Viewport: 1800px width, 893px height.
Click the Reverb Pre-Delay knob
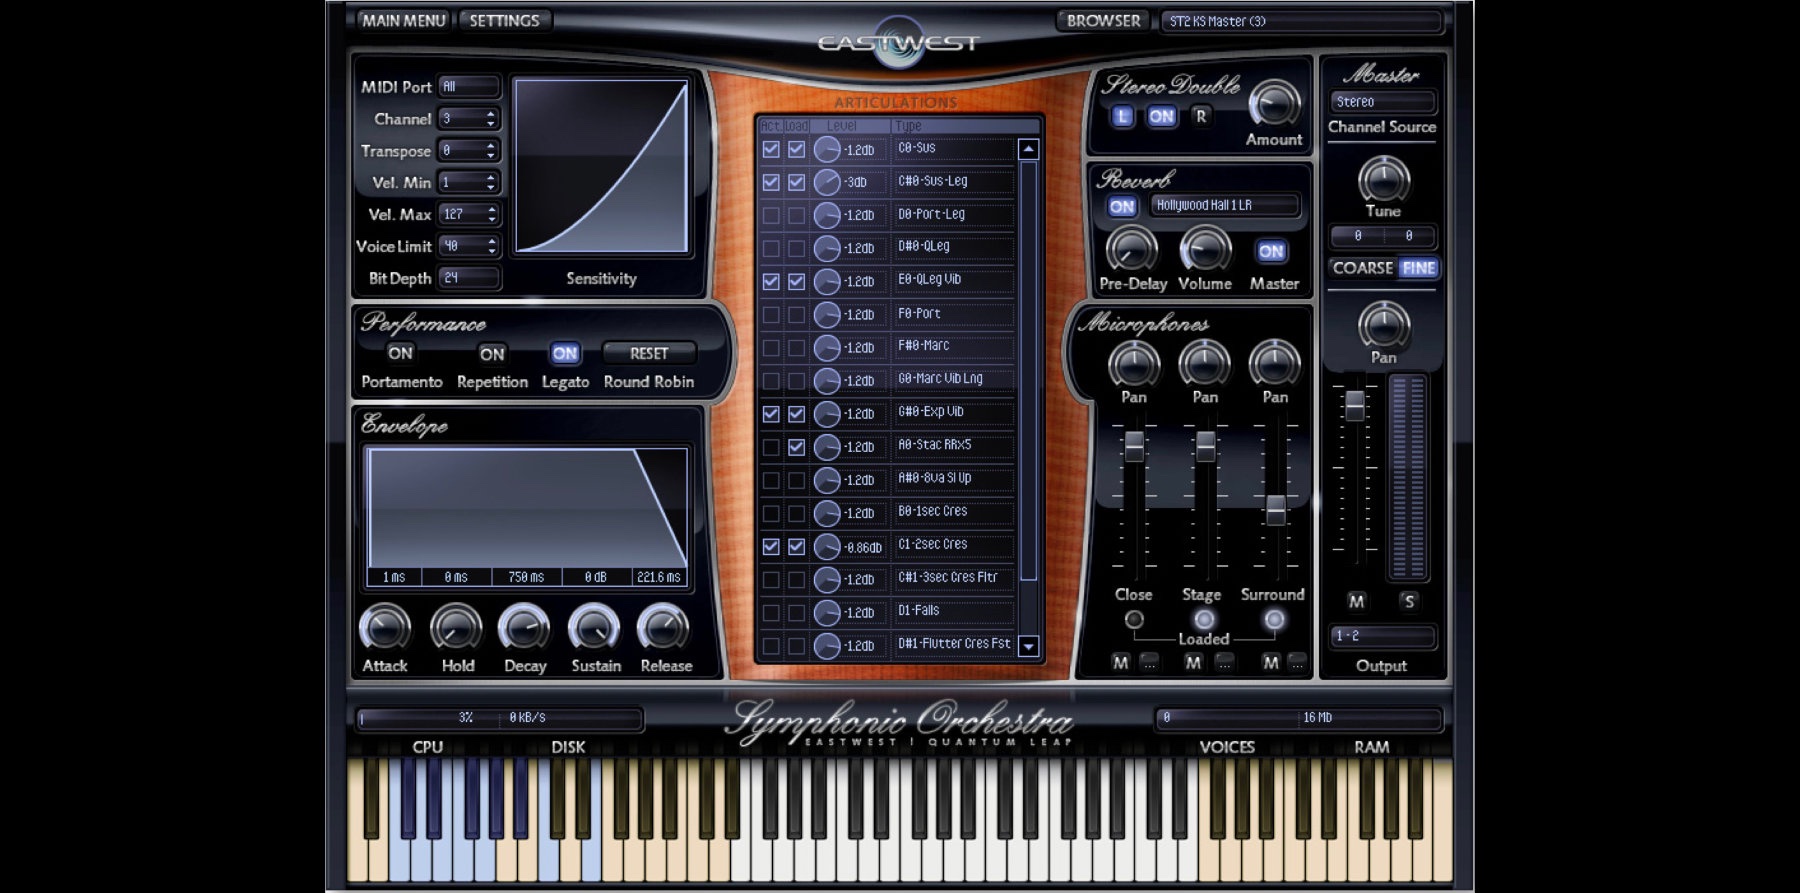(1131, 250)
